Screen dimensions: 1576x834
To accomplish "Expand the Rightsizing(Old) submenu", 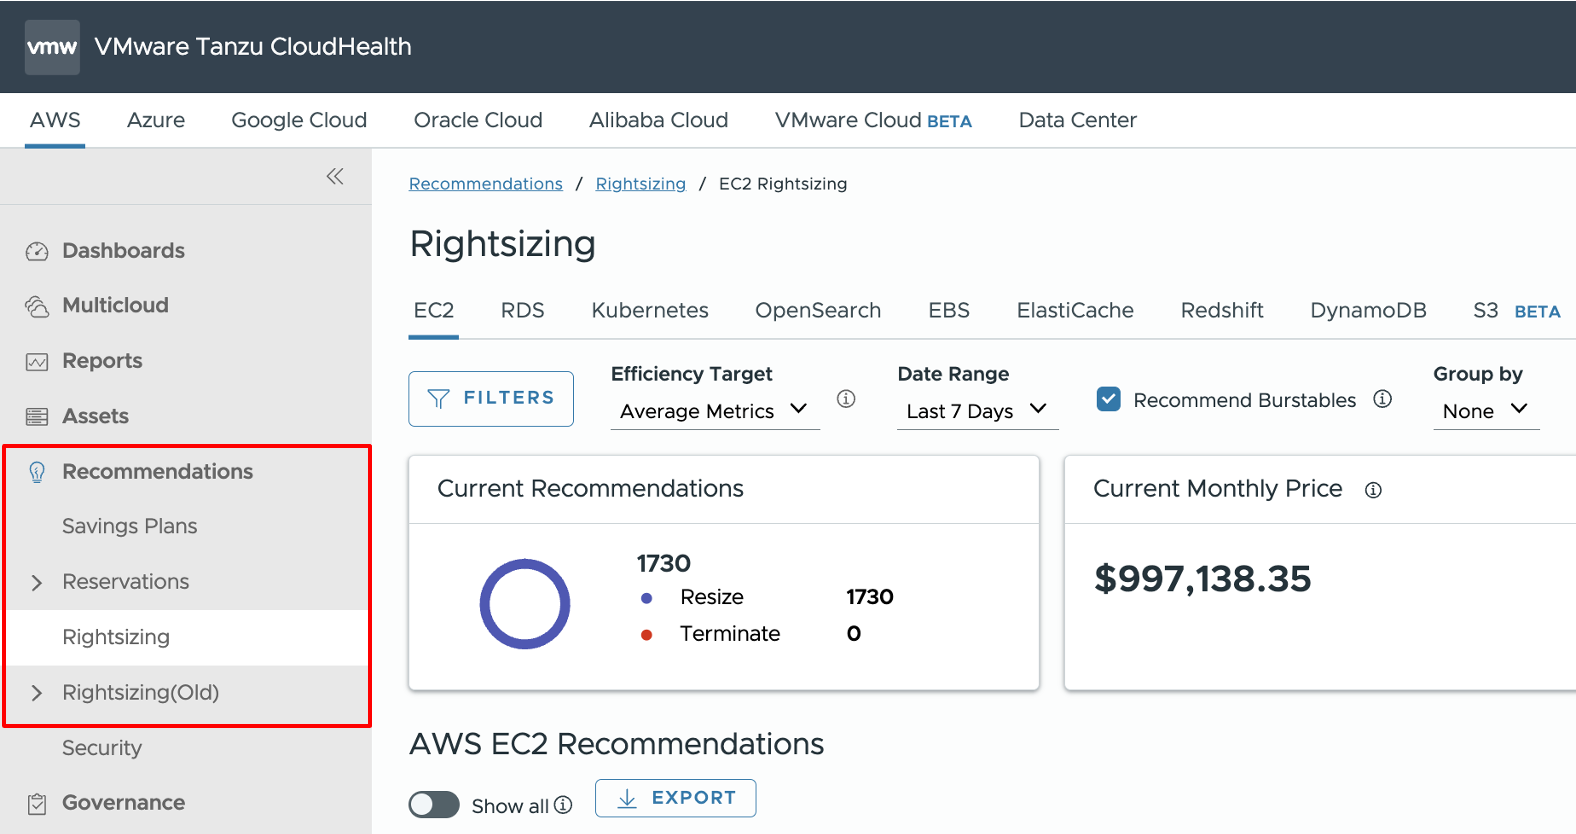I will [x=37, y=693].
